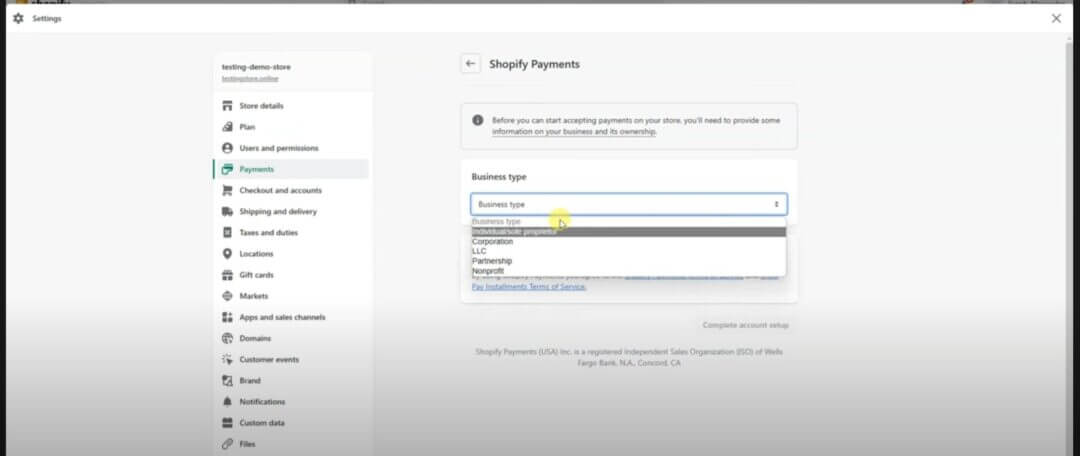Click the Apps and sales channels grid icon

click(x=227, y=318)
